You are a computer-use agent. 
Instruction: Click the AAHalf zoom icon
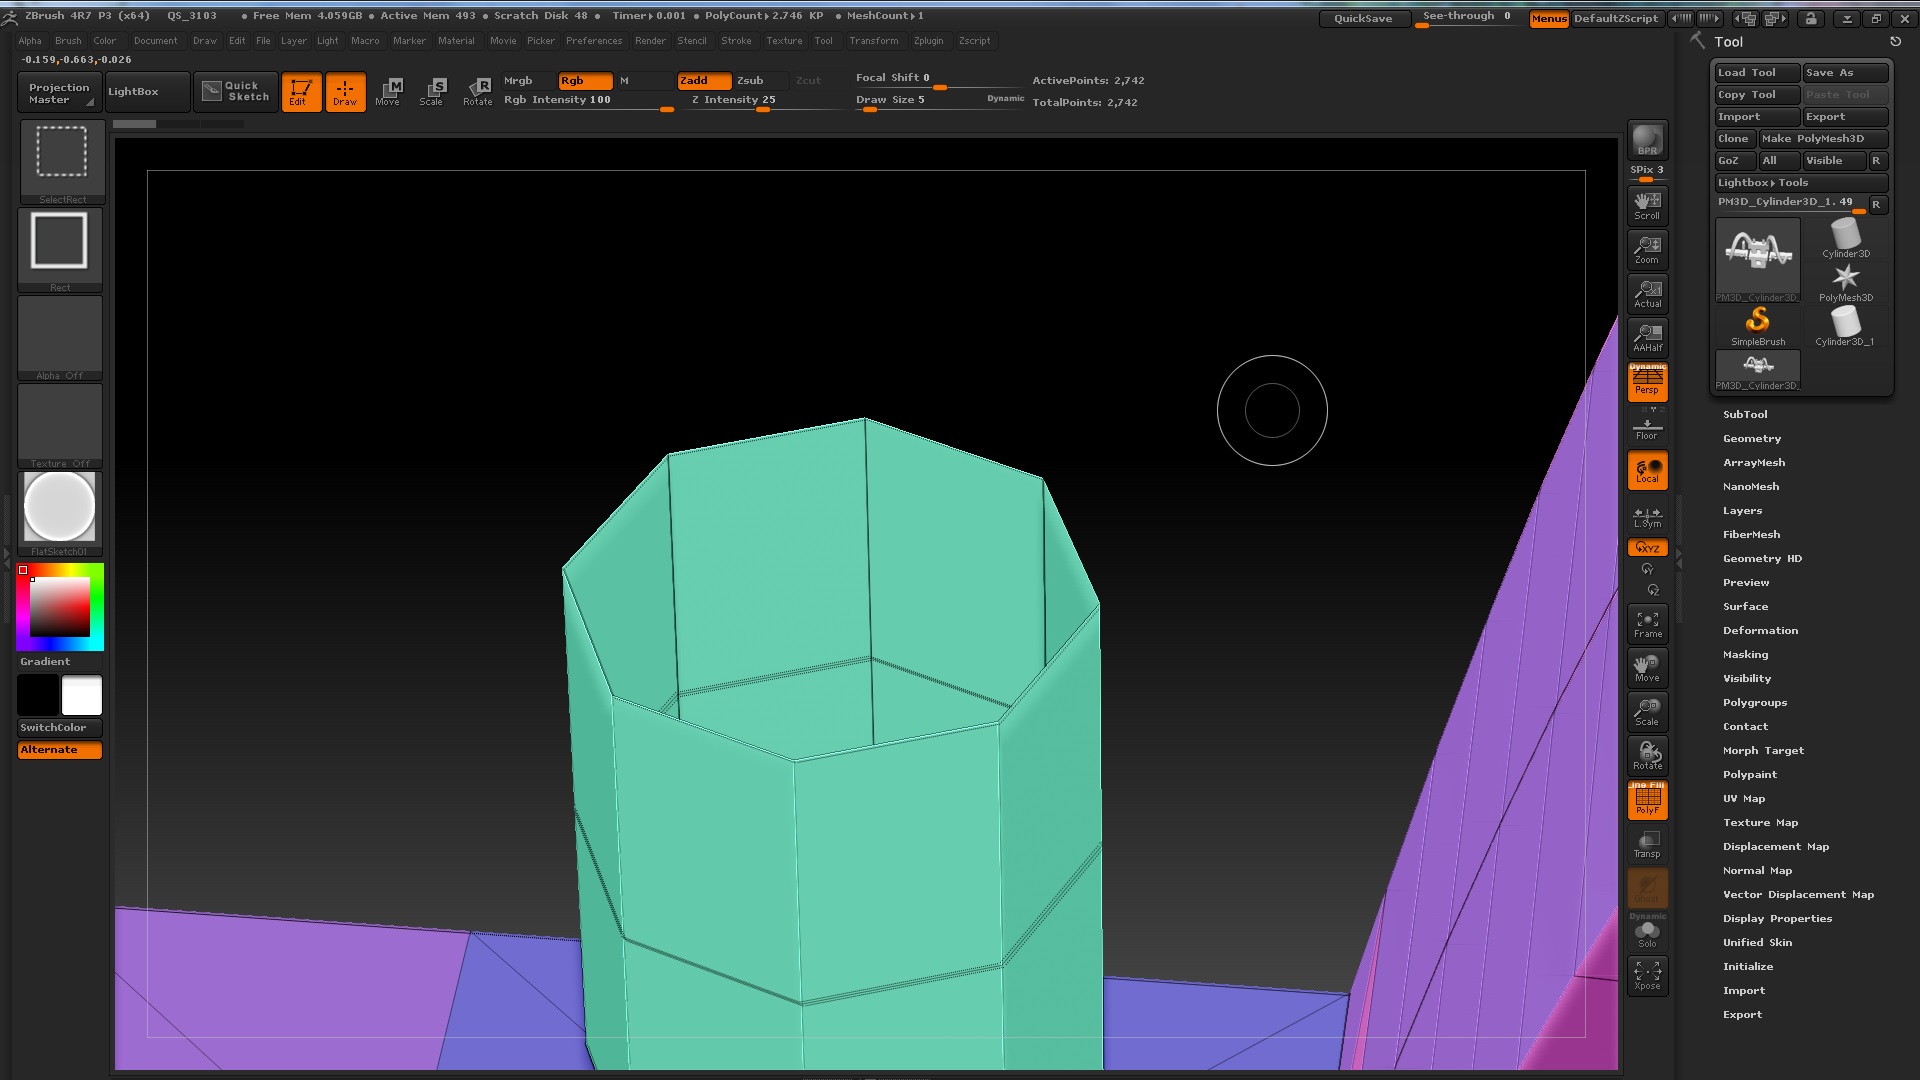1647,338
